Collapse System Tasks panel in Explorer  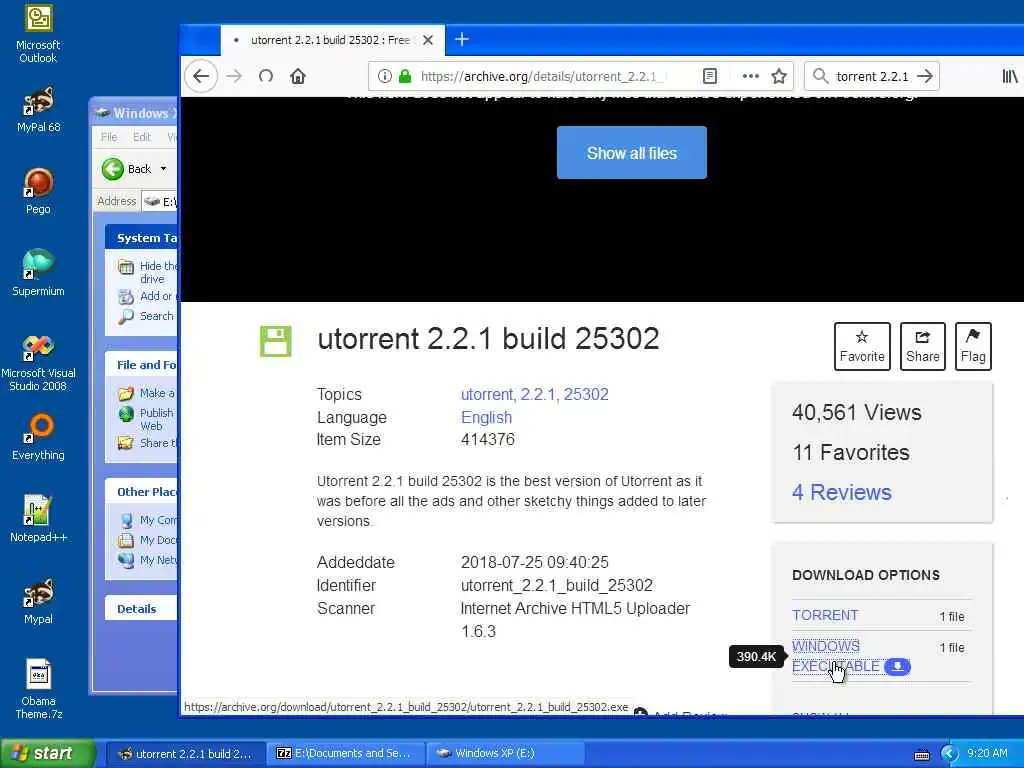pos(142,238)
